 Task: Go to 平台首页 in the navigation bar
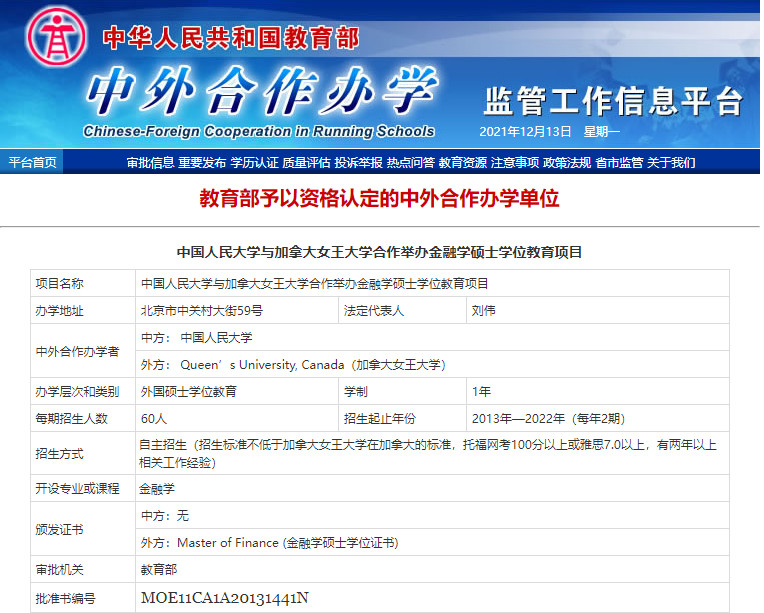33,162
